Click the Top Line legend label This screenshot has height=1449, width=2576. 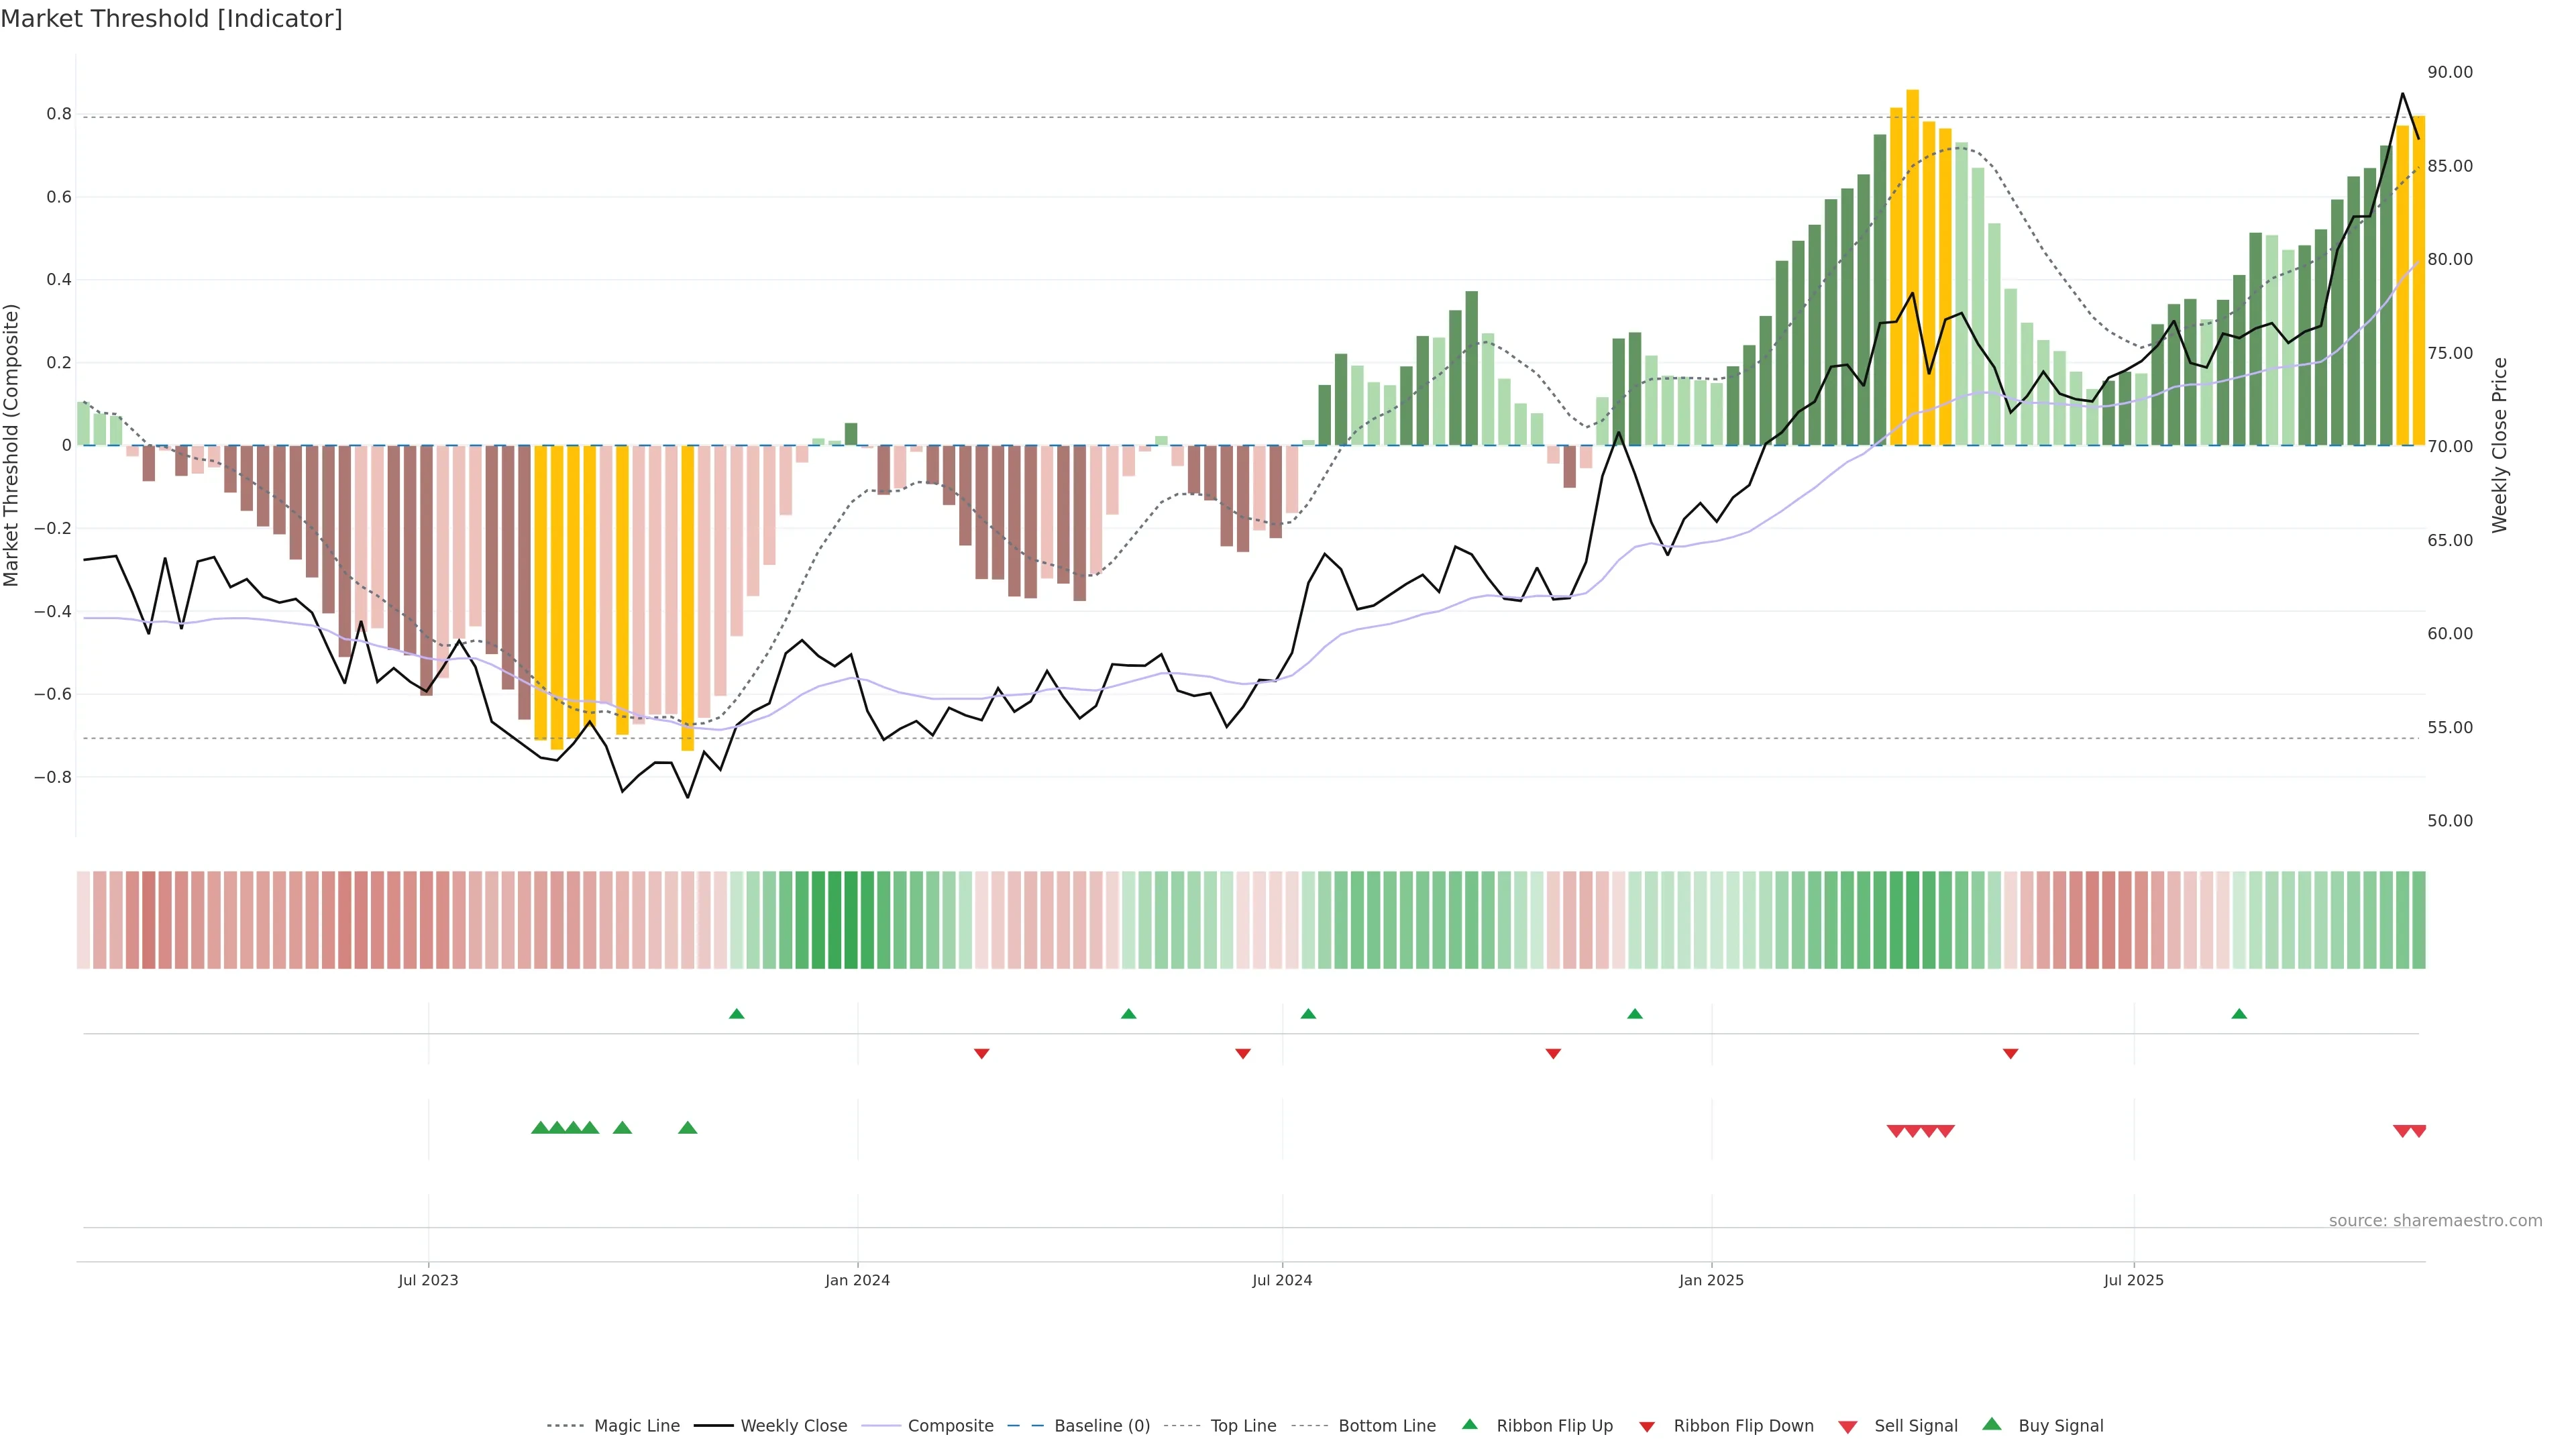coord(1243,1426)
